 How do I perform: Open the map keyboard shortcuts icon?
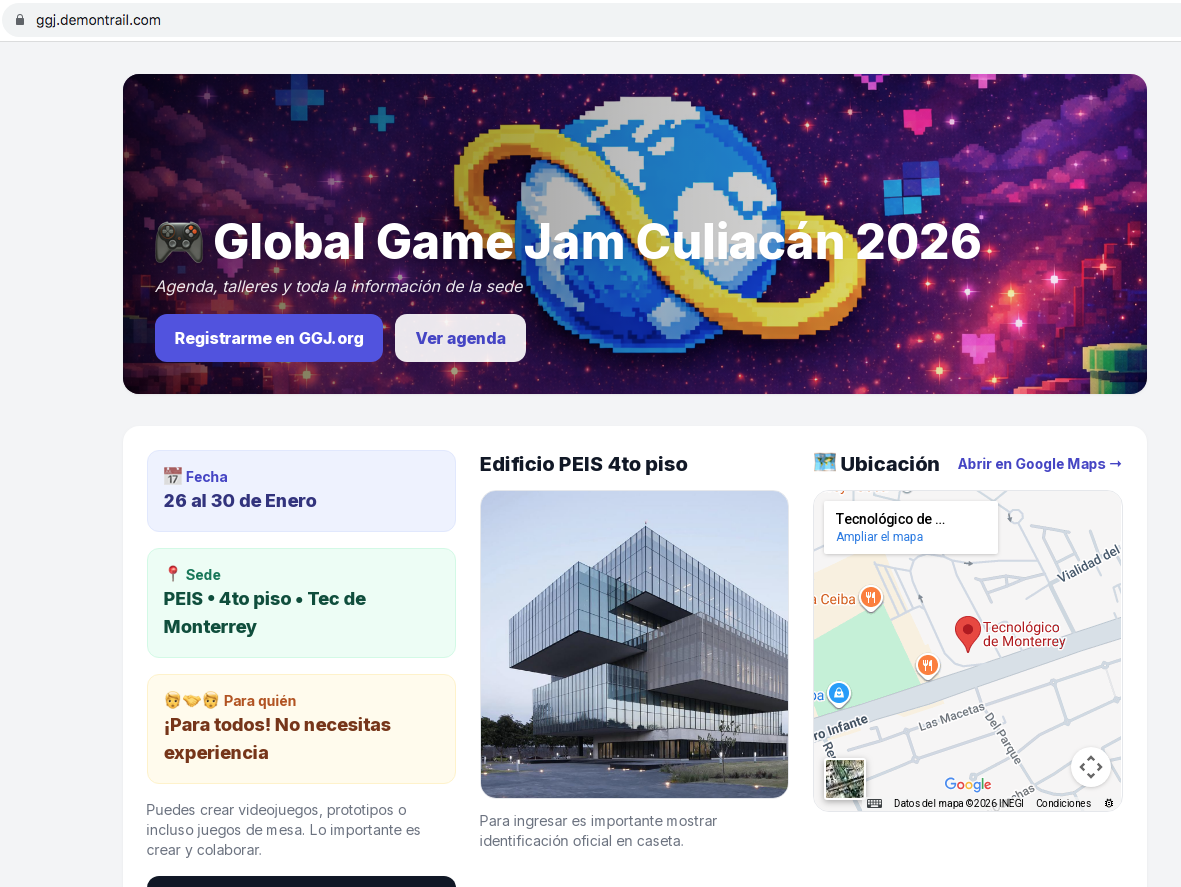tap(874, 803)
